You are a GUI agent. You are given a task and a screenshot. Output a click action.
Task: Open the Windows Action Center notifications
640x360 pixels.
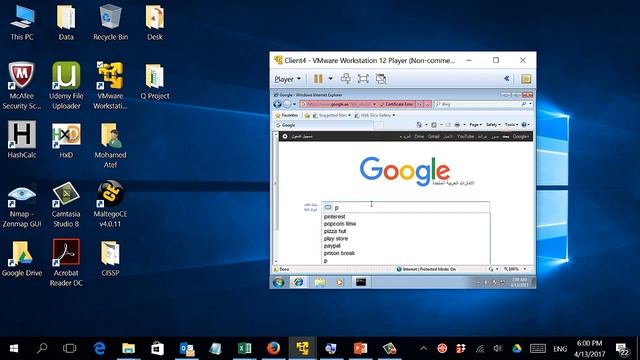(x=623, y=349)
